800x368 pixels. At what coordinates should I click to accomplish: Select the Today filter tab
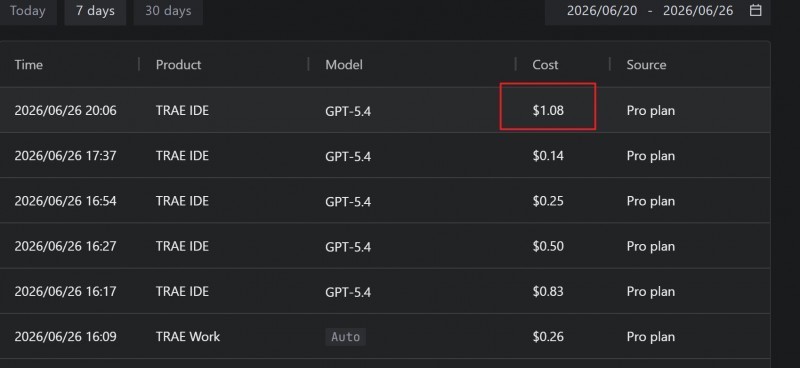[28, 11]
